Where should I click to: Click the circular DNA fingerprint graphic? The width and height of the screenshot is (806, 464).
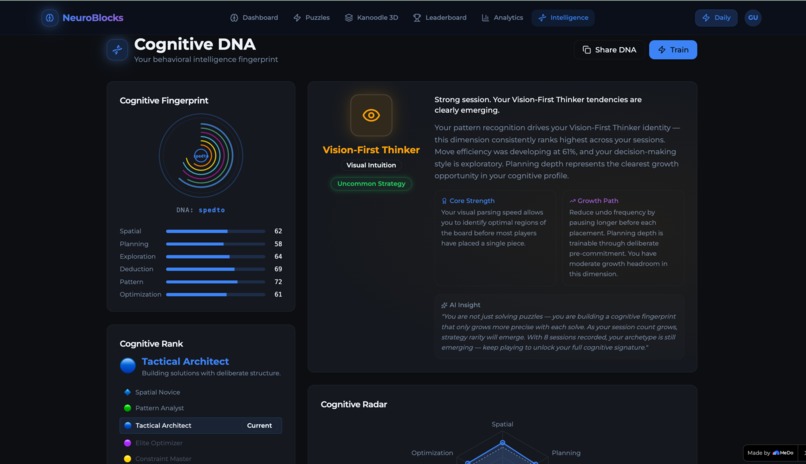pos(201,155)
